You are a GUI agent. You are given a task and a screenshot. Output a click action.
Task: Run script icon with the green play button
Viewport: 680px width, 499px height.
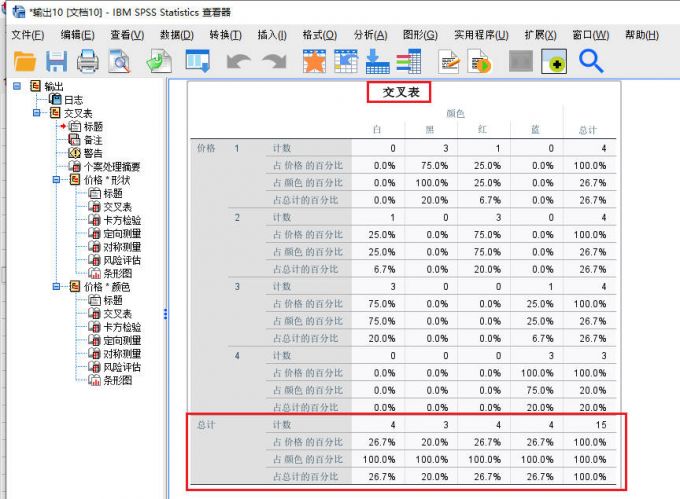click(x=480, y=62)
